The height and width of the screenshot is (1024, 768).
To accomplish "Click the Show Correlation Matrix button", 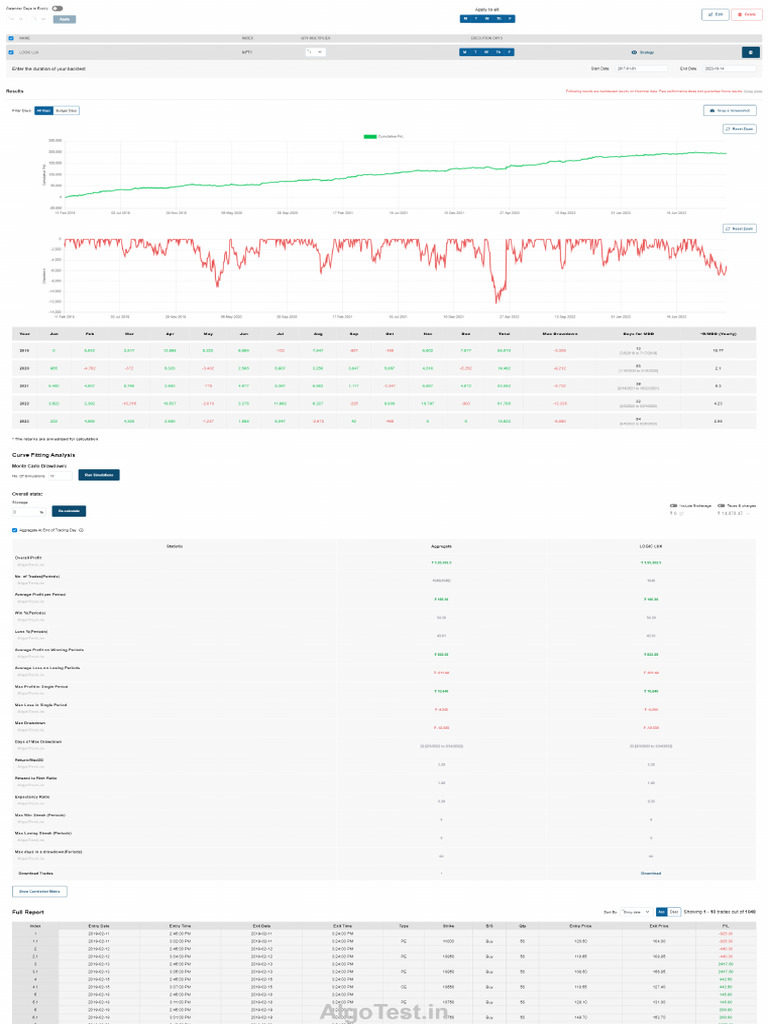I will pyautogui.click(x=39, y=891).
